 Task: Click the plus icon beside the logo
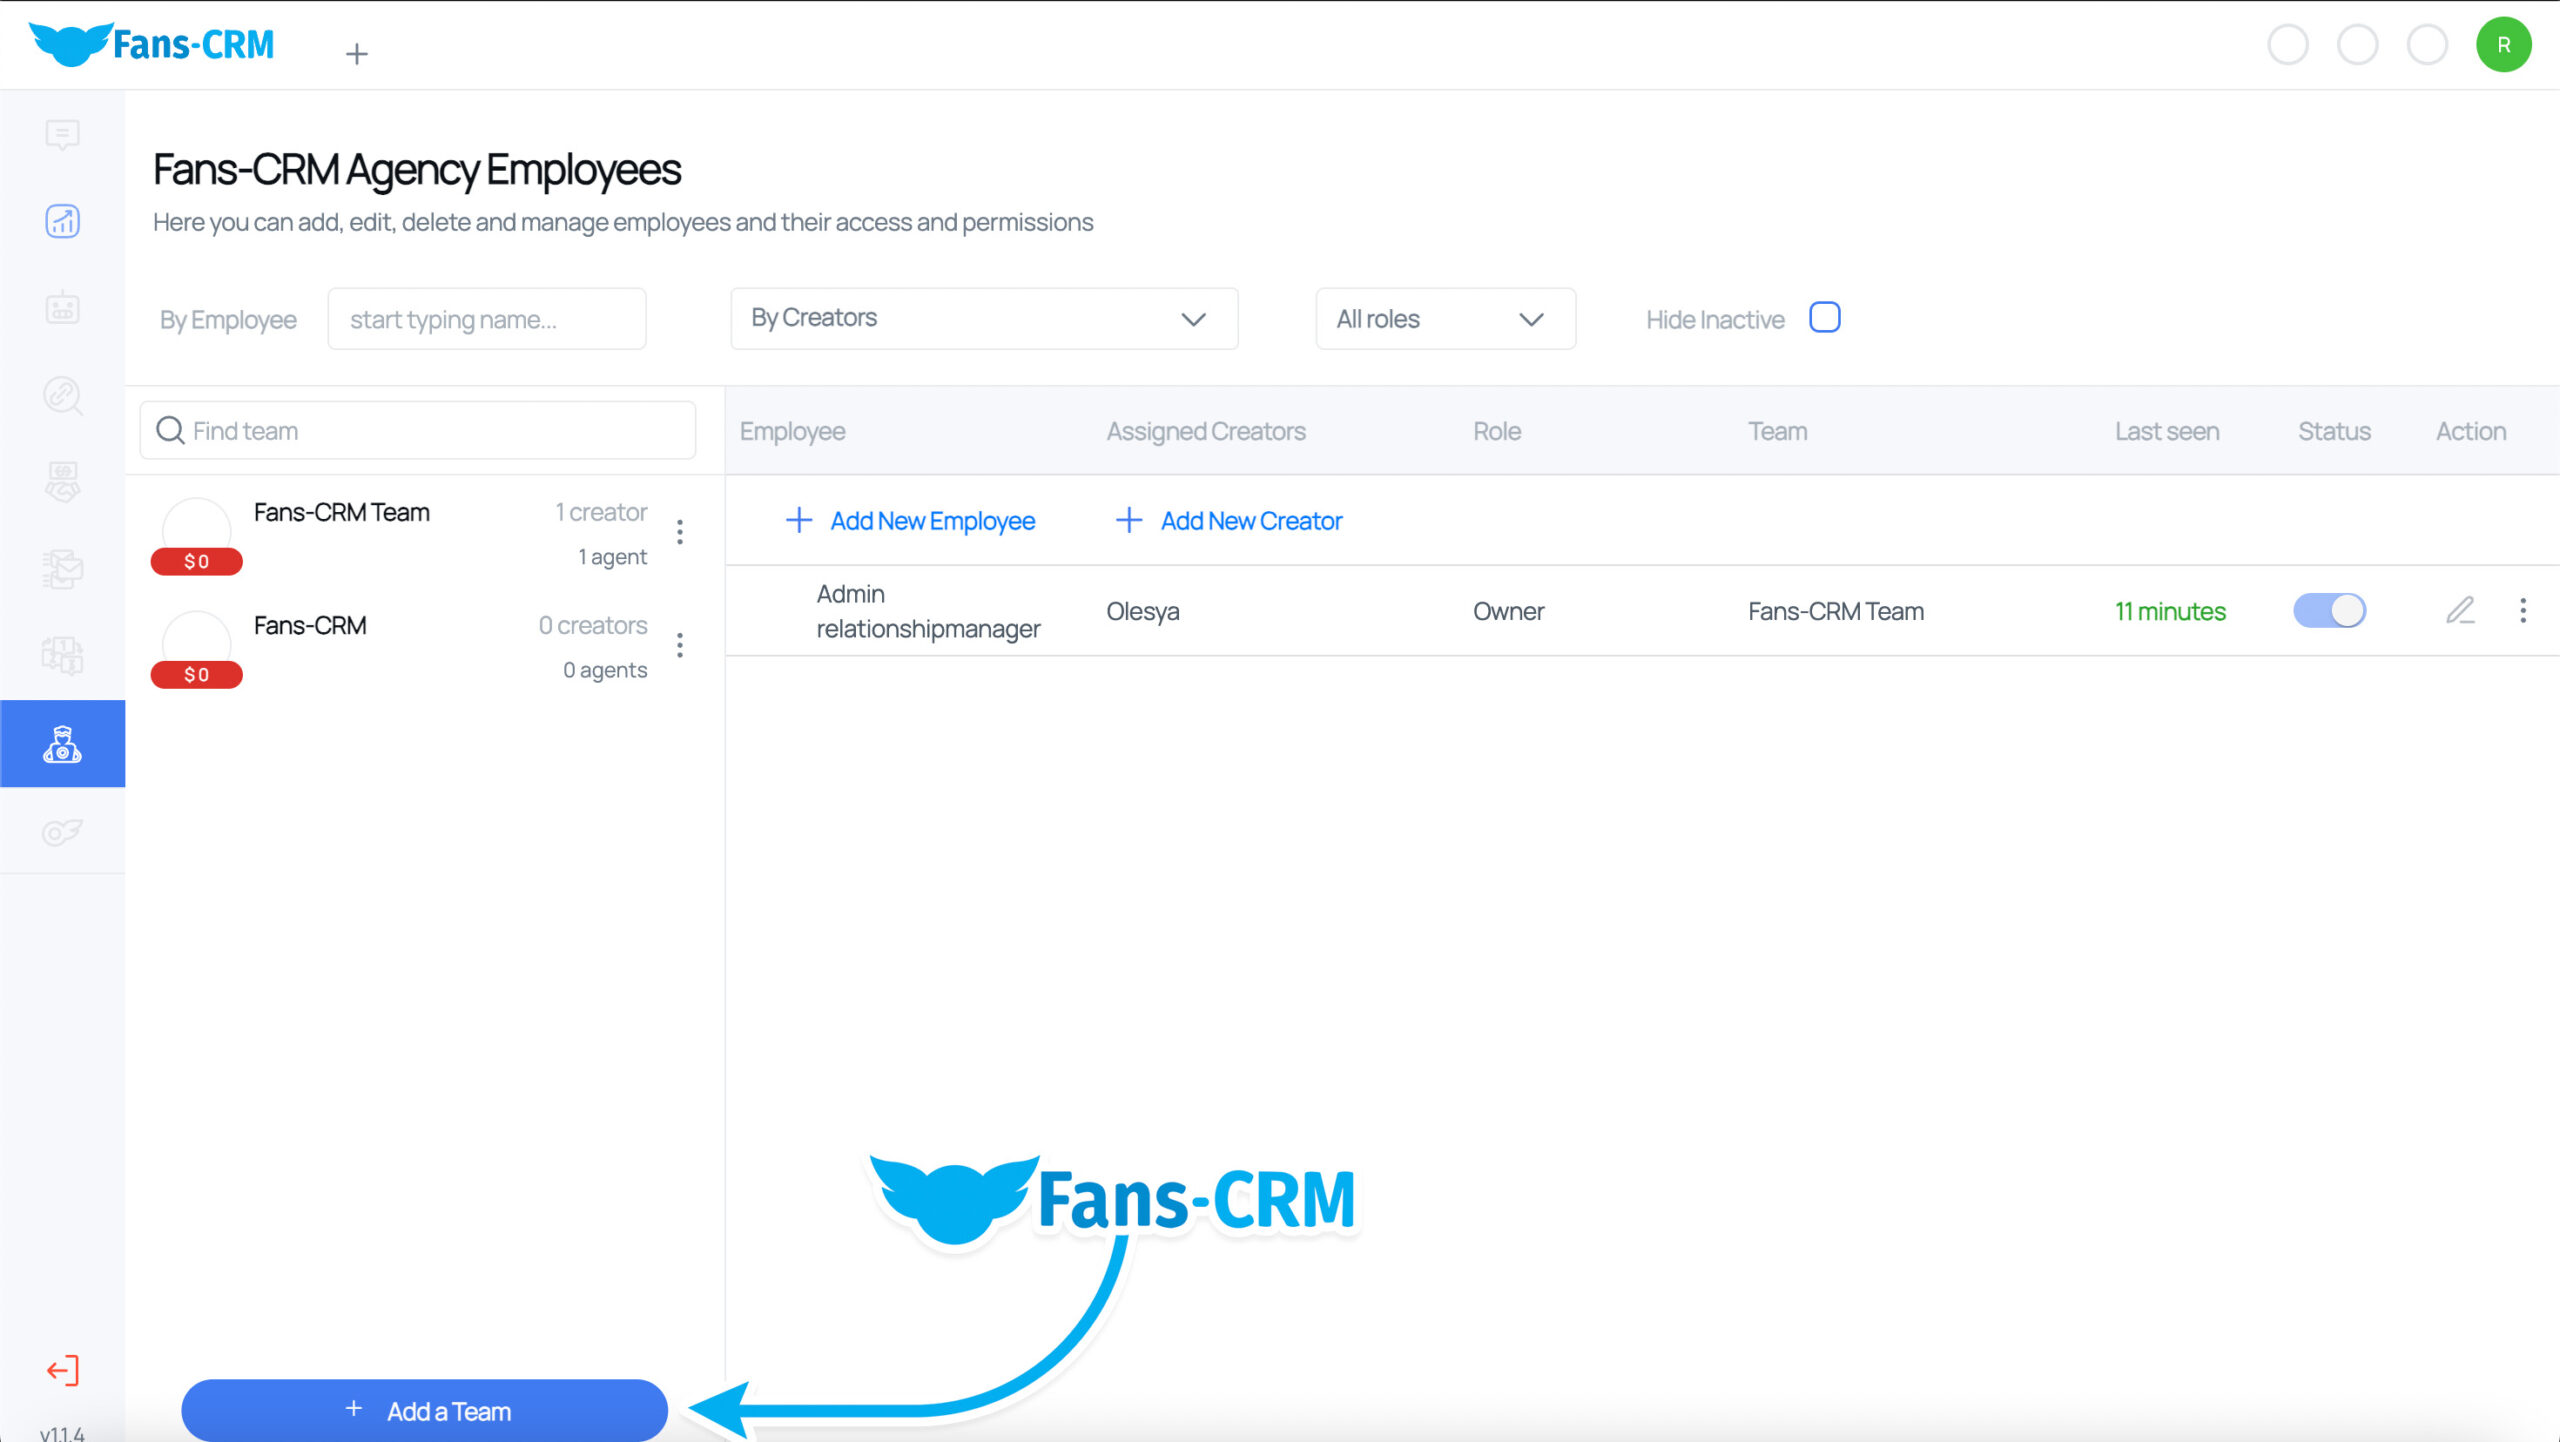pos(357,53)
